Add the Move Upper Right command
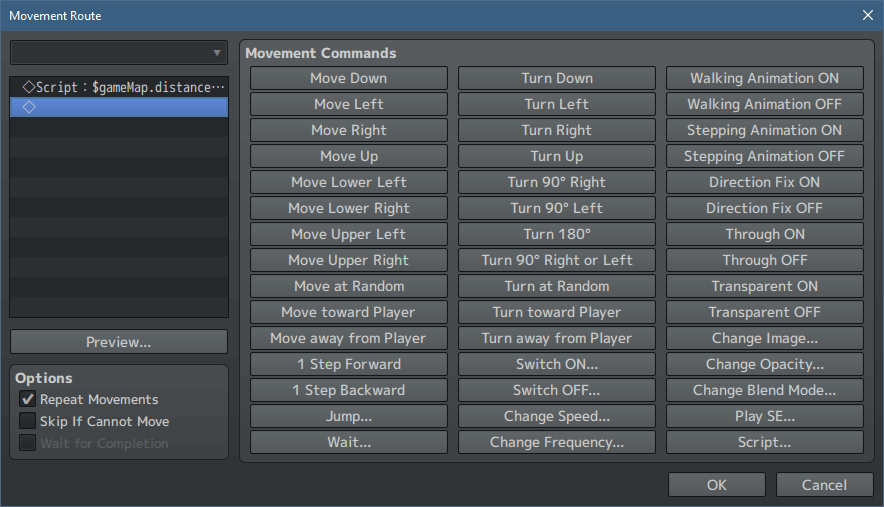Viewport: 884px width, 507px height. click(349, 260)
